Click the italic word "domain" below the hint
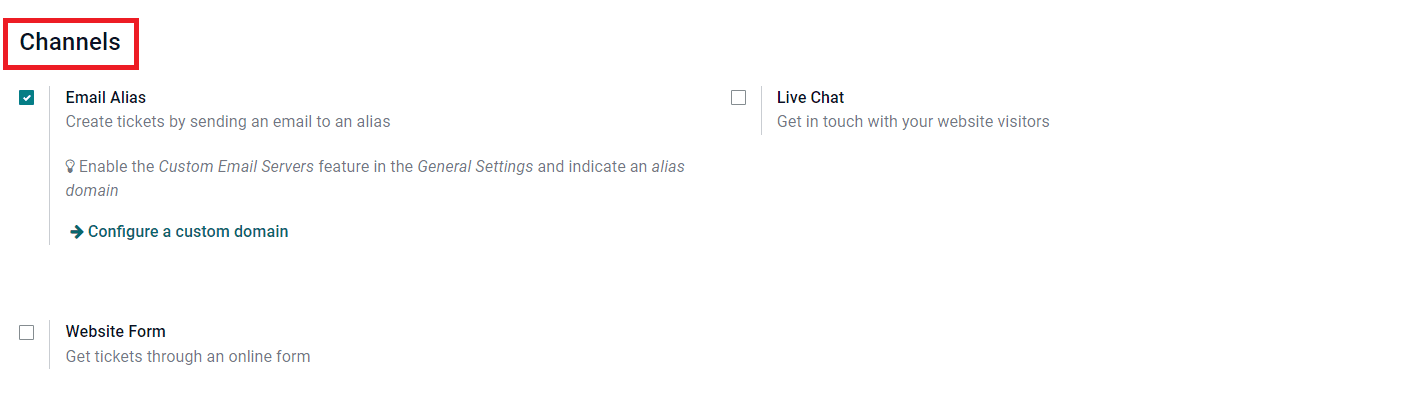 point(92,191)
